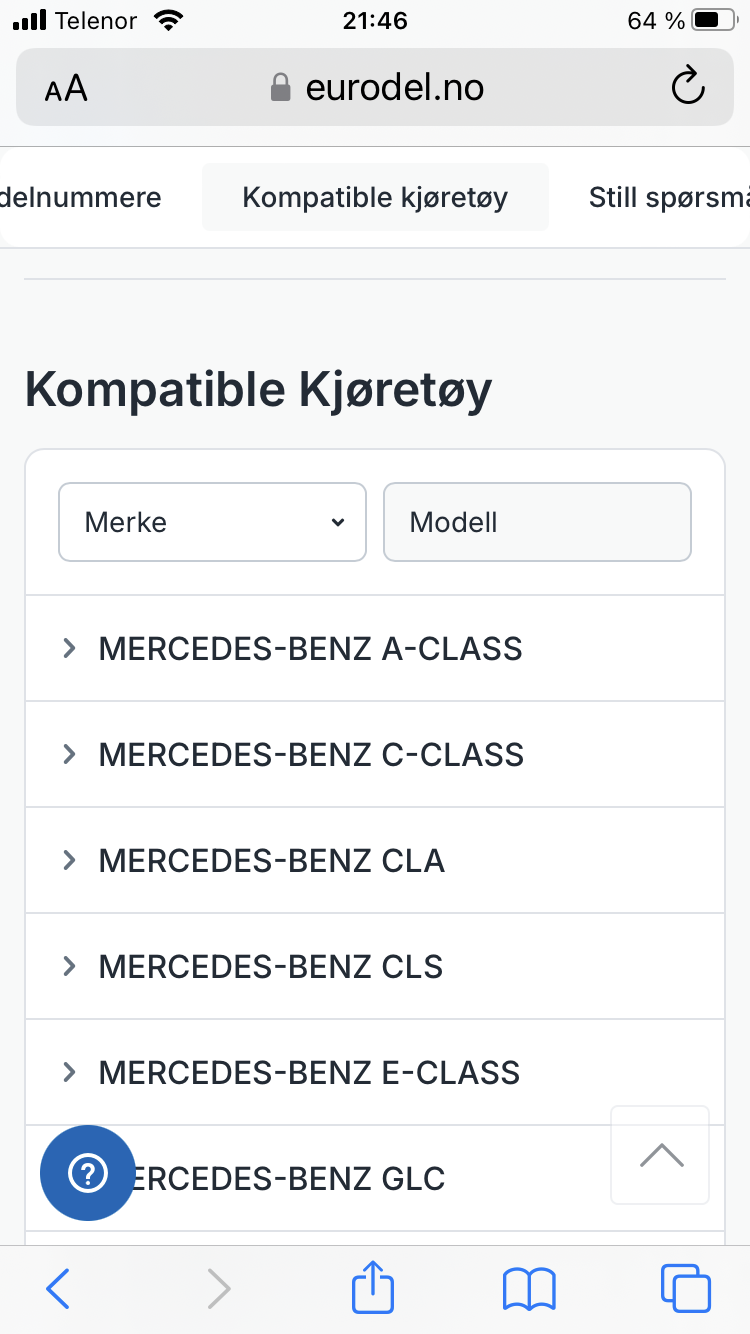Switch to the Kompatible kjøretøy tab
This screenshot has height=1334, width=750.
(375, 197)
